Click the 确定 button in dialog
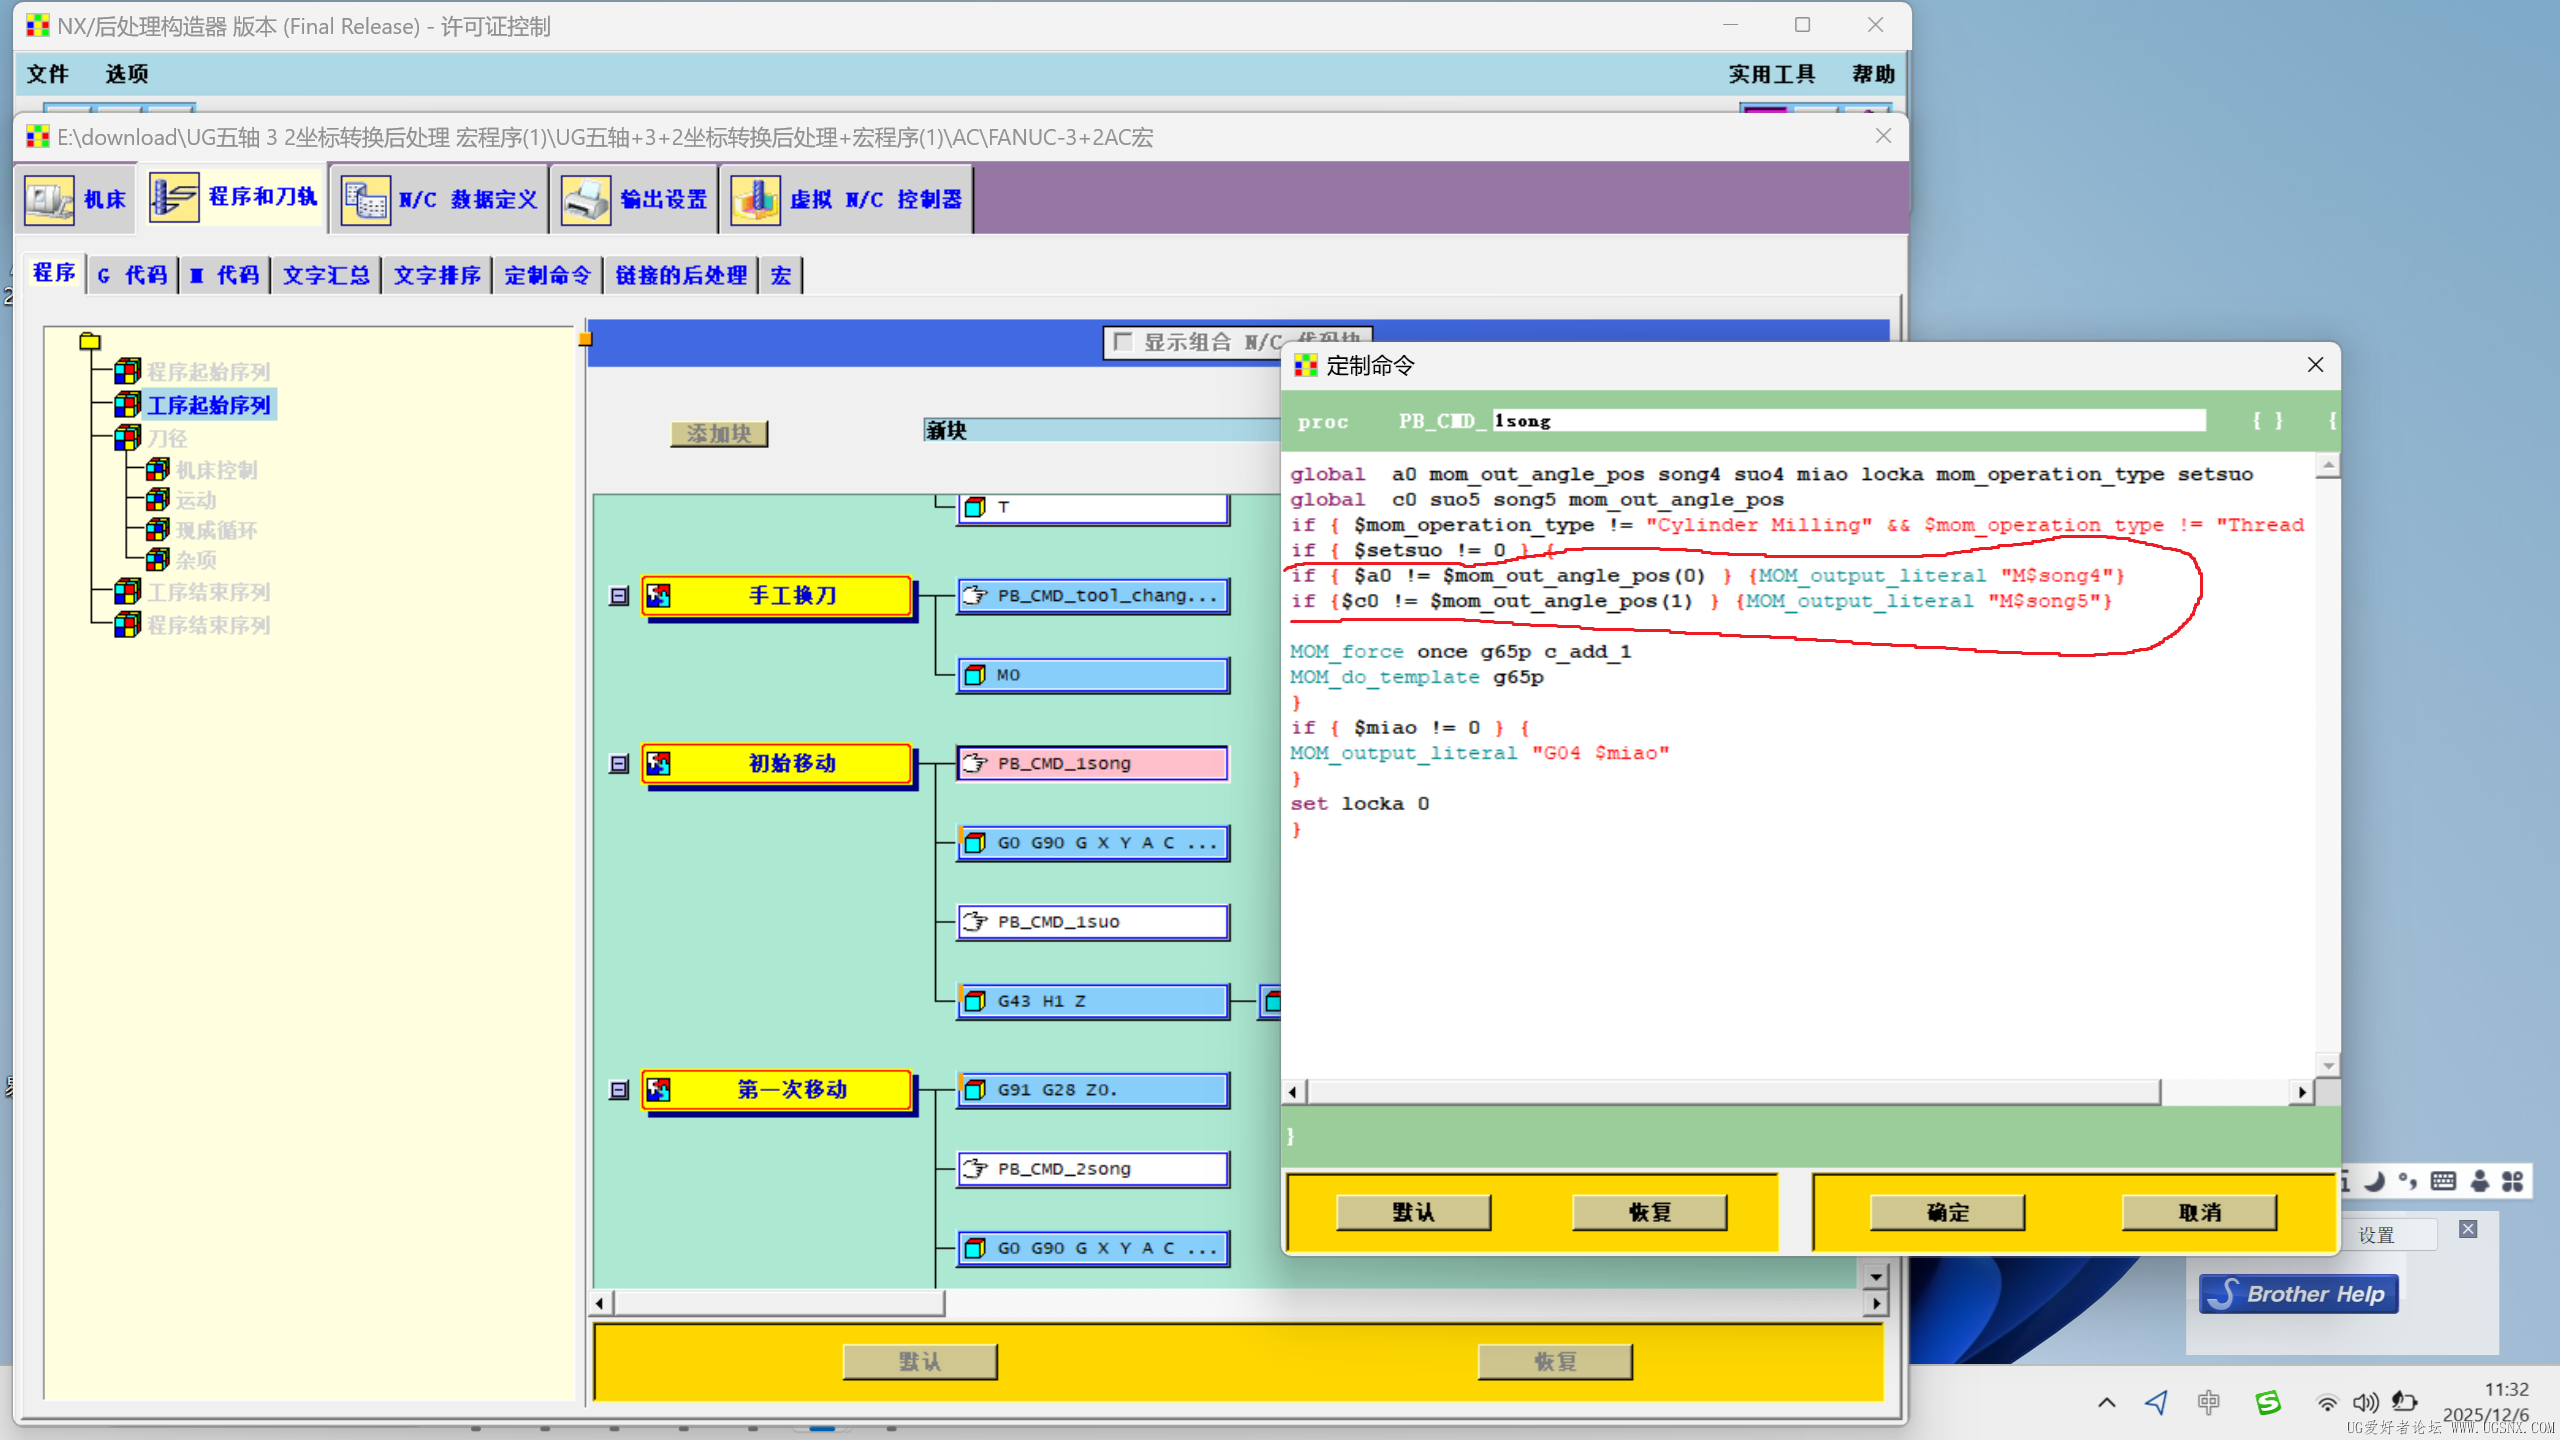2560x1440 pixels. click(x=1947, y=1212)
